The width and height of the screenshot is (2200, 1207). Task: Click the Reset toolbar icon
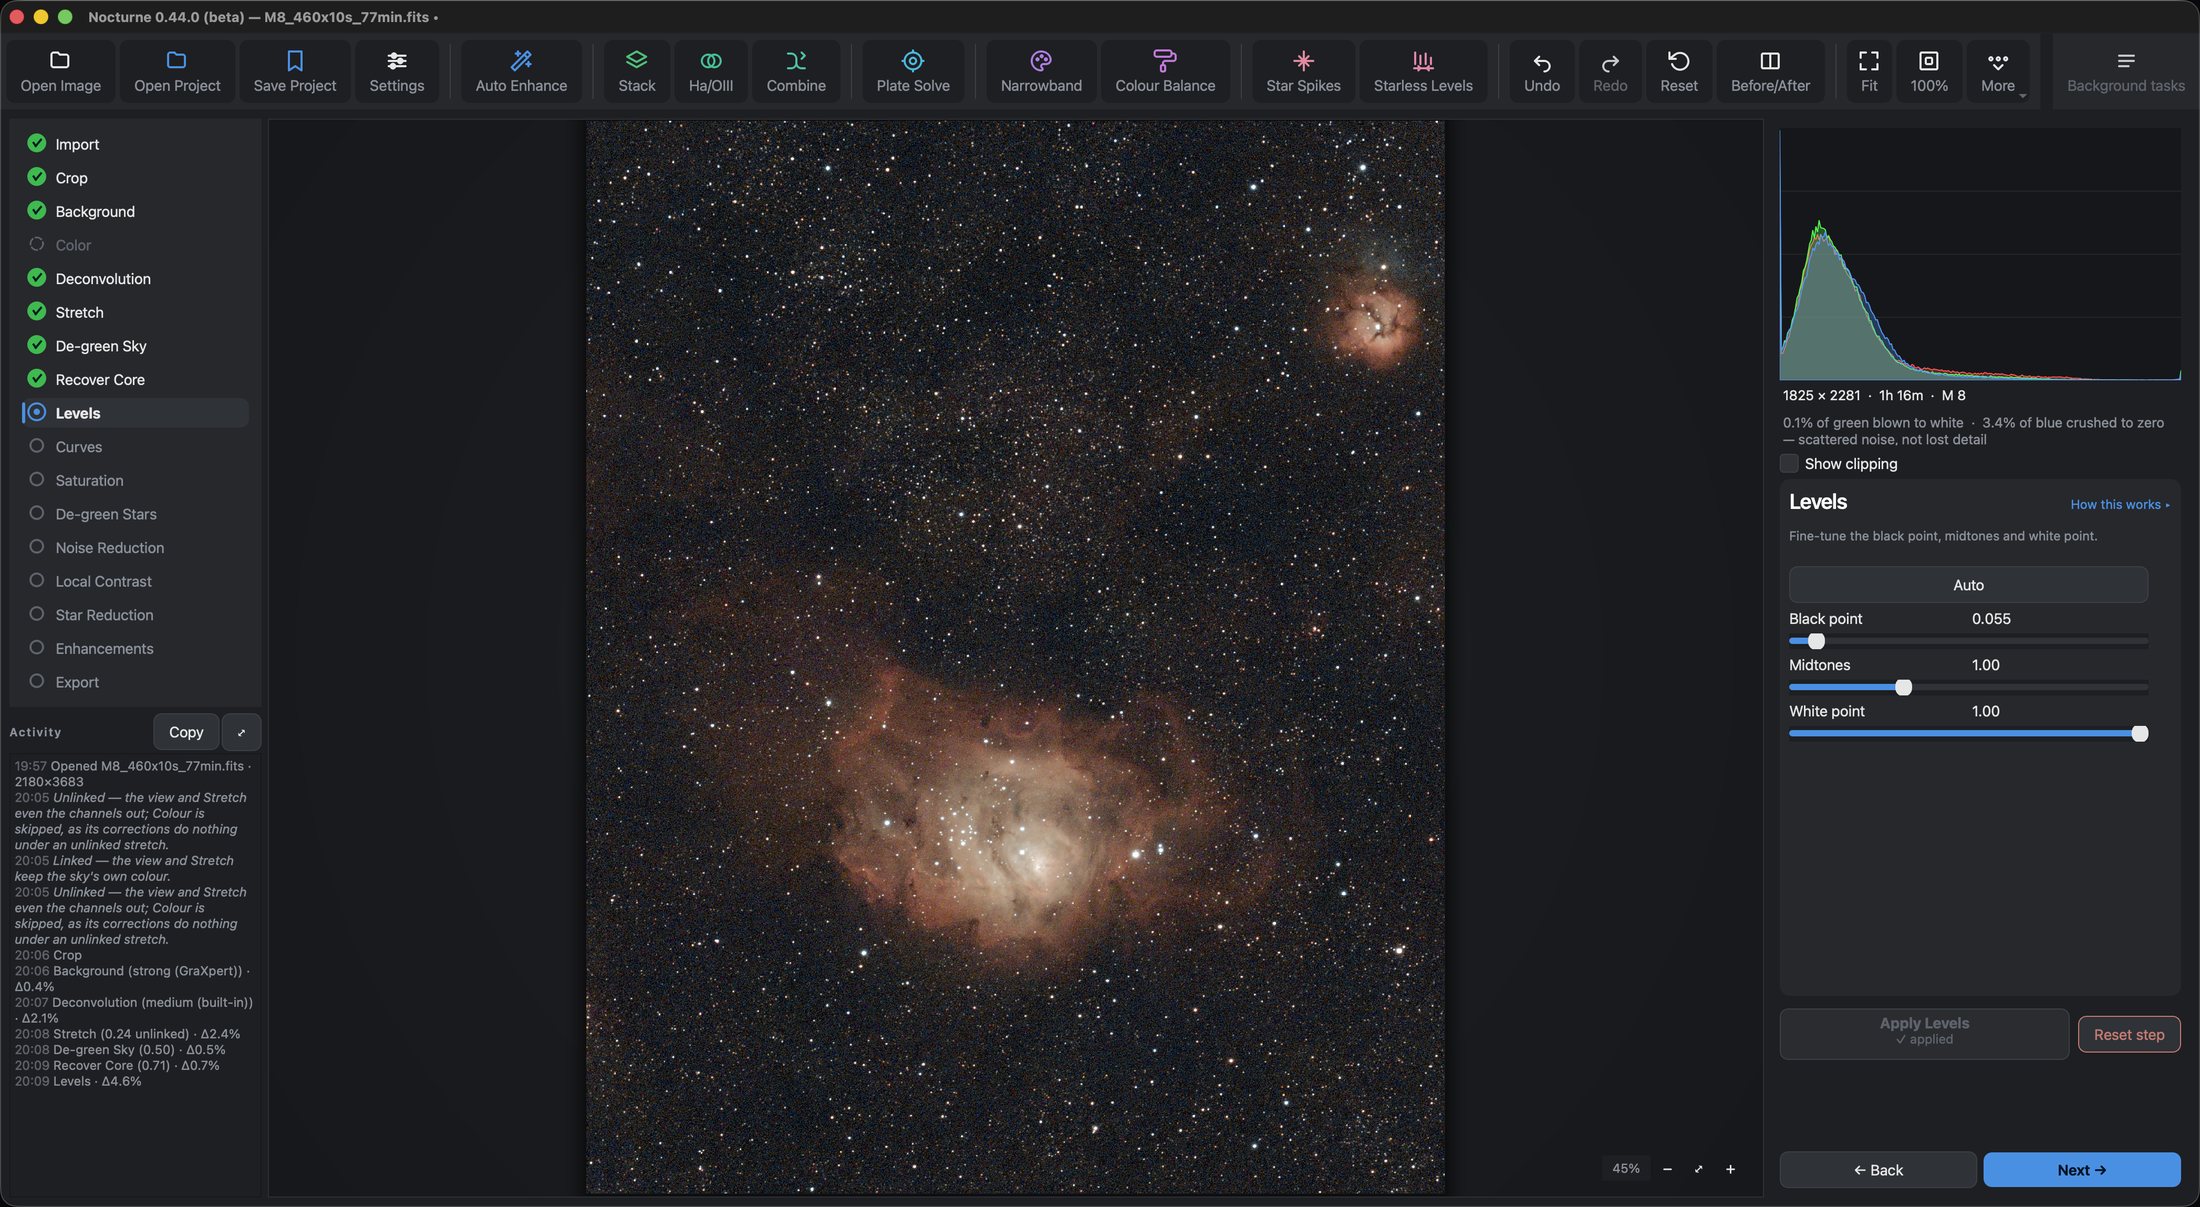[1678, 61]
